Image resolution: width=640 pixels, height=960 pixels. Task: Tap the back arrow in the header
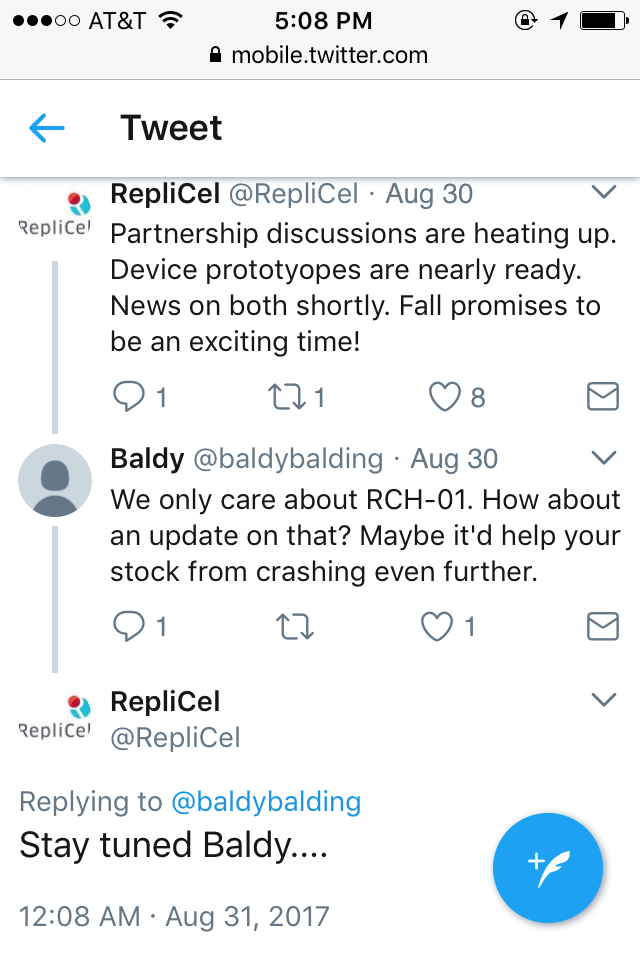point(47,128)
